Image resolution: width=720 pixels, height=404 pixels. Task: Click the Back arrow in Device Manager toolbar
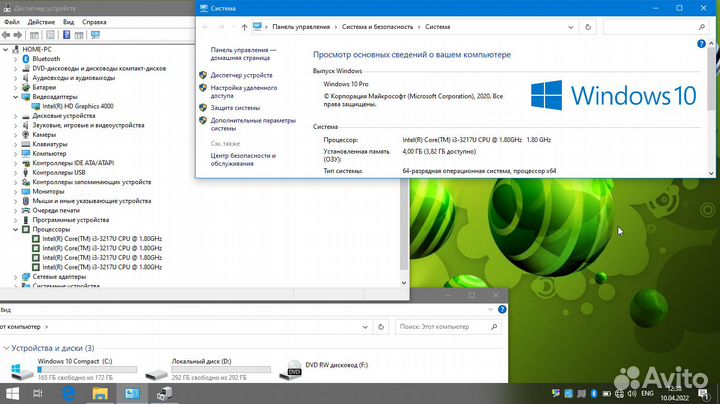point(6,35)
